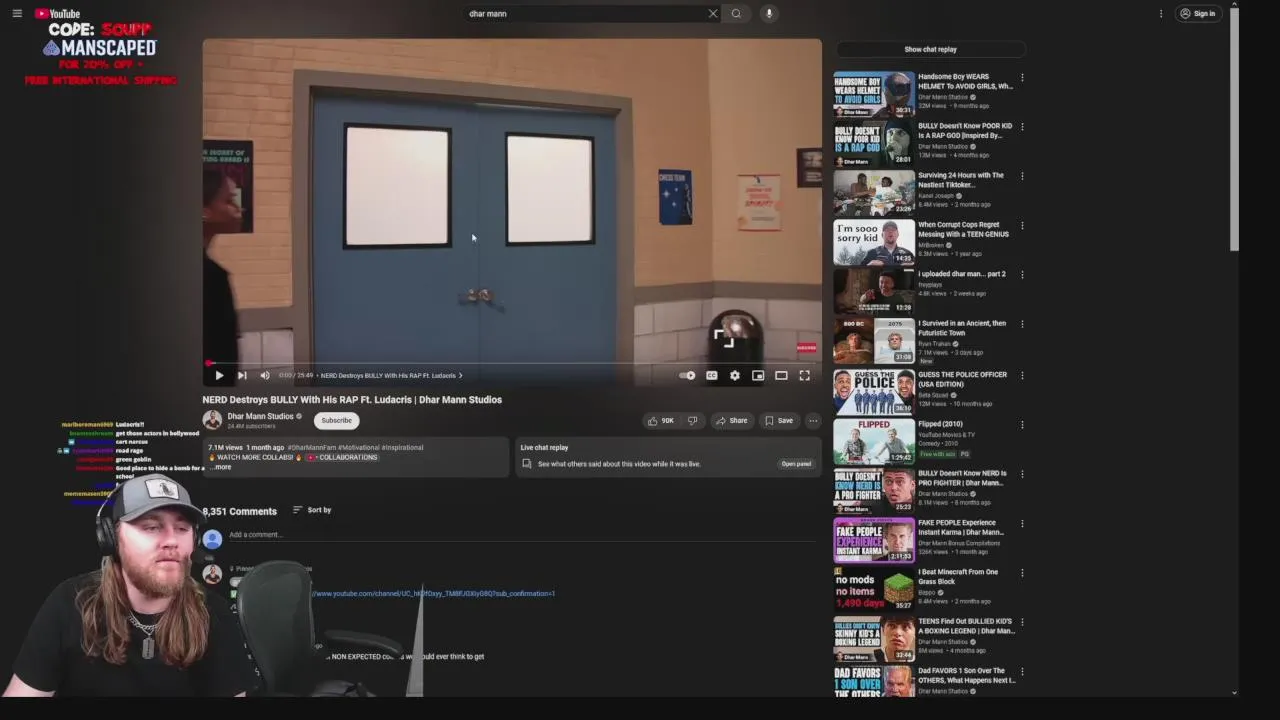Open title I Survived in an Ancient, then Futuristic Town
The width and height of the screenshot is (1280, 720).
click(962, 328)
